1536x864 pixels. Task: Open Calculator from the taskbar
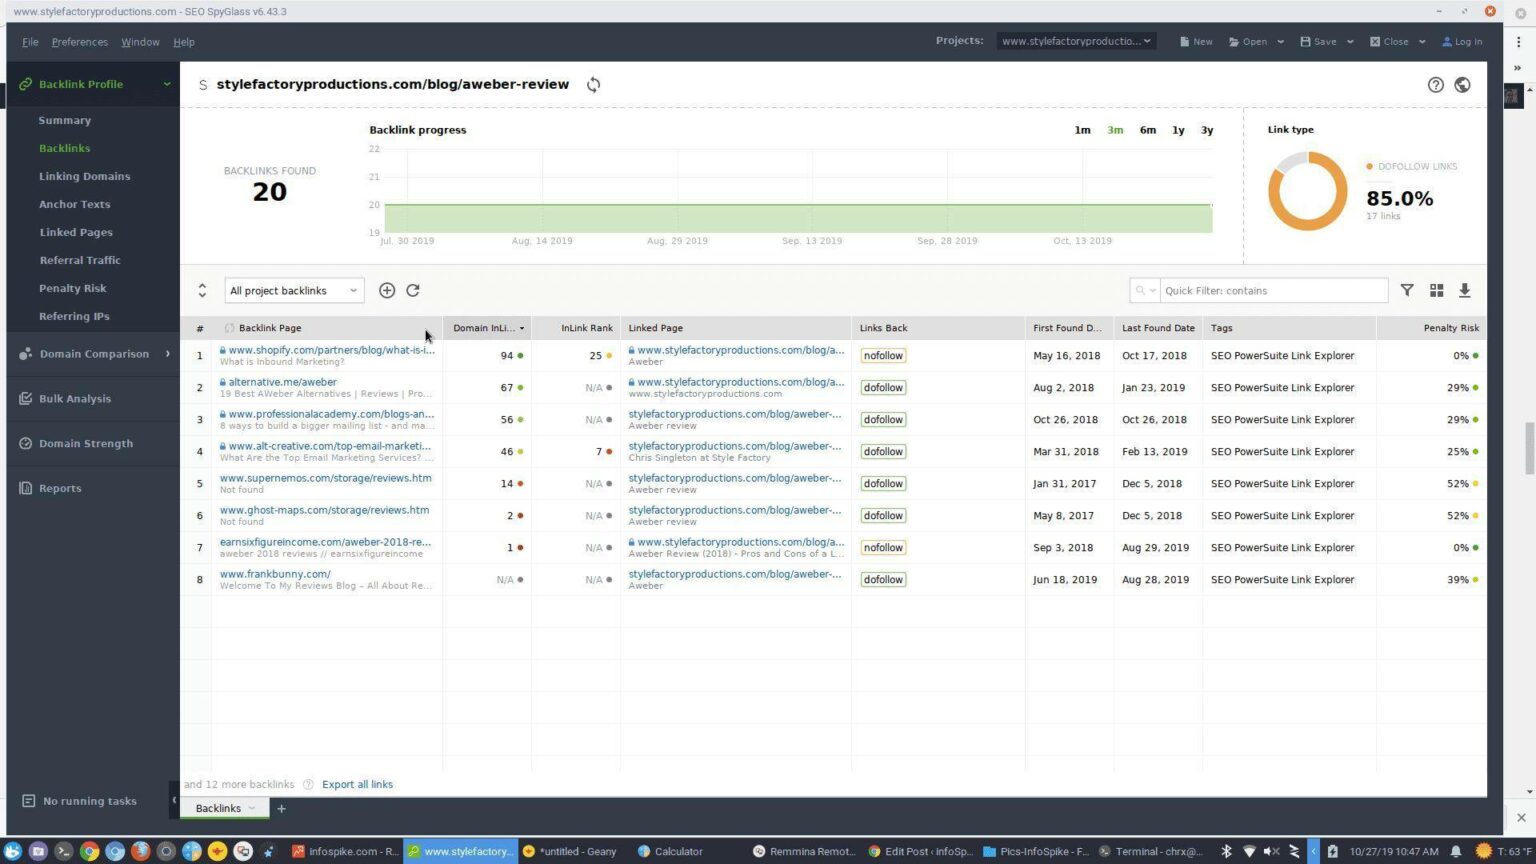[x=670, y=851]
